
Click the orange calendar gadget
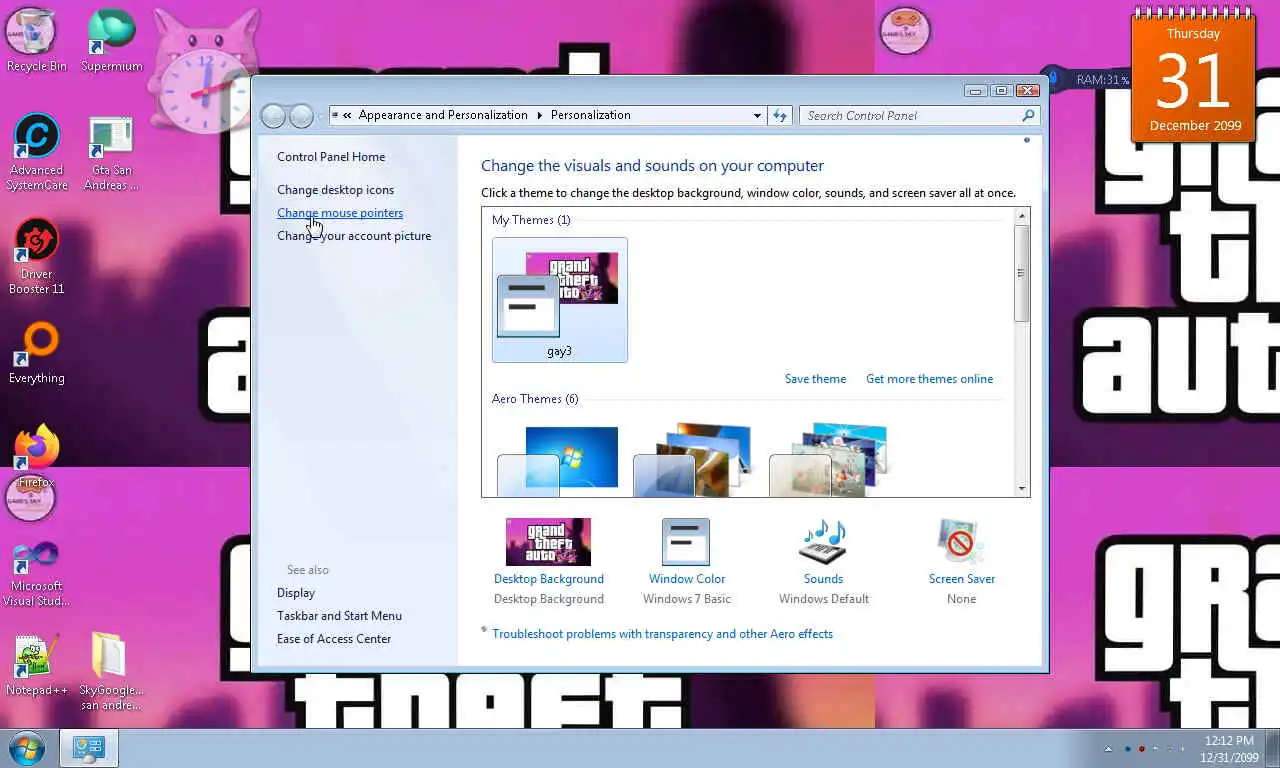[x=1193, y=77]
